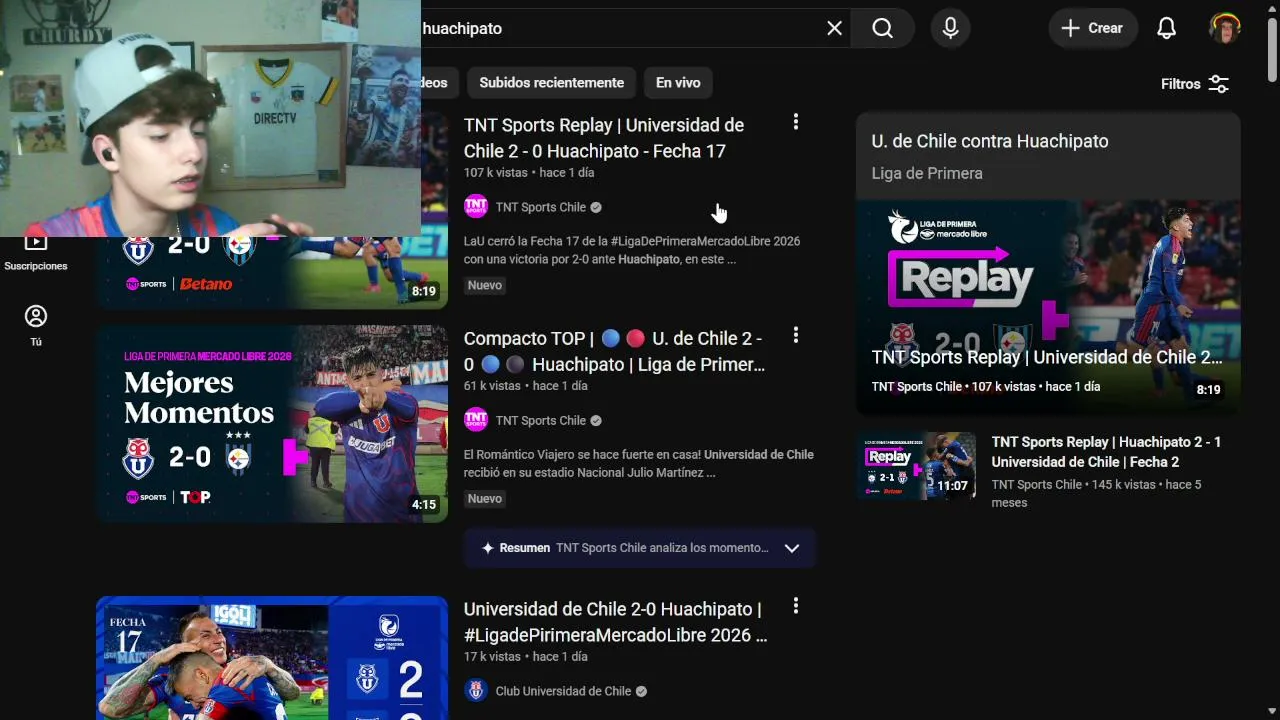Open the Mejores Momentos 4:15 video thumbnail
This screenshot has width=1280, height=720.
point(272,423)
